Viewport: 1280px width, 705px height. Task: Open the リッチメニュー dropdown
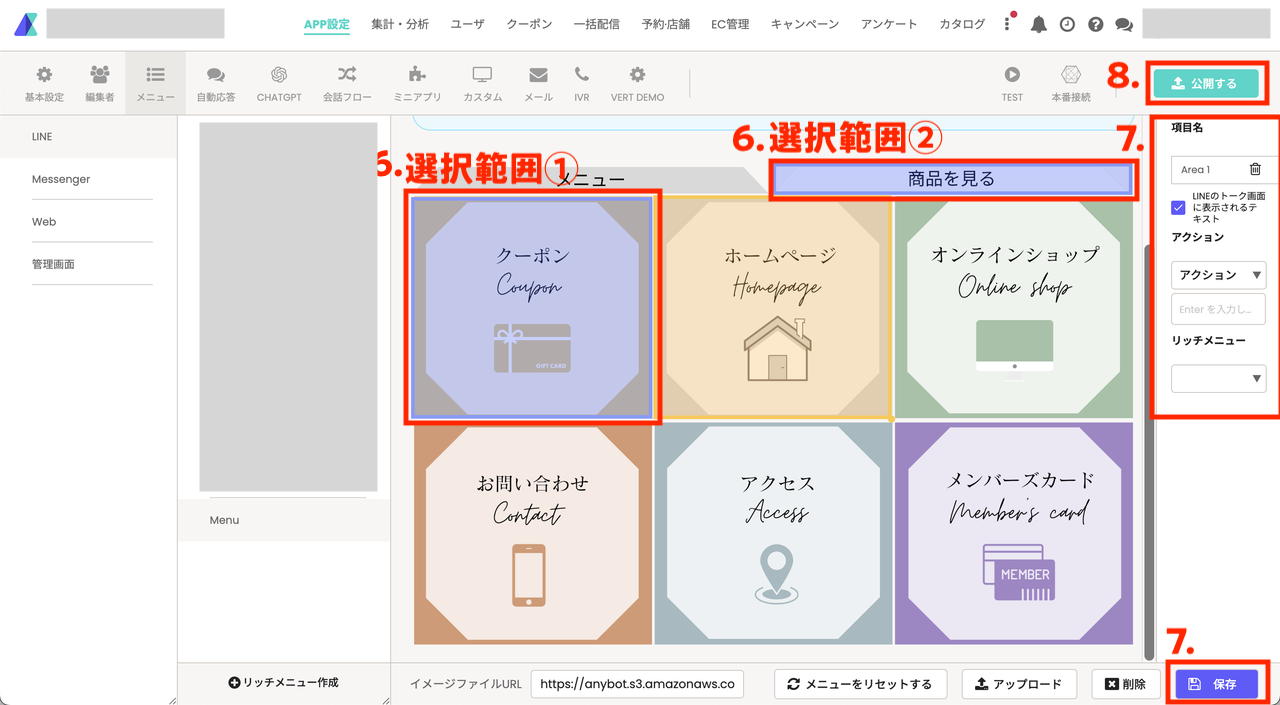(x=1218, y=378)
